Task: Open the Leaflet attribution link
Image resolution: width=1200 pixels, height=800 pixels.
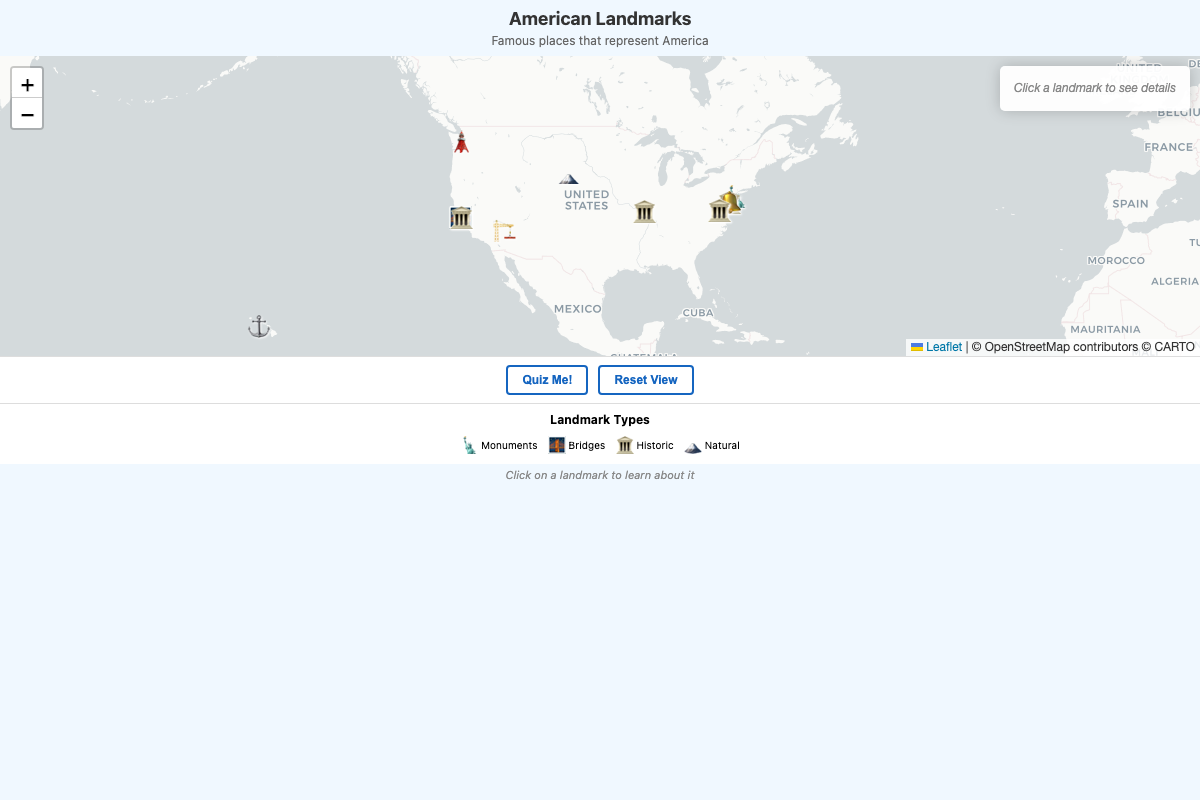Action: pos(943,347)
